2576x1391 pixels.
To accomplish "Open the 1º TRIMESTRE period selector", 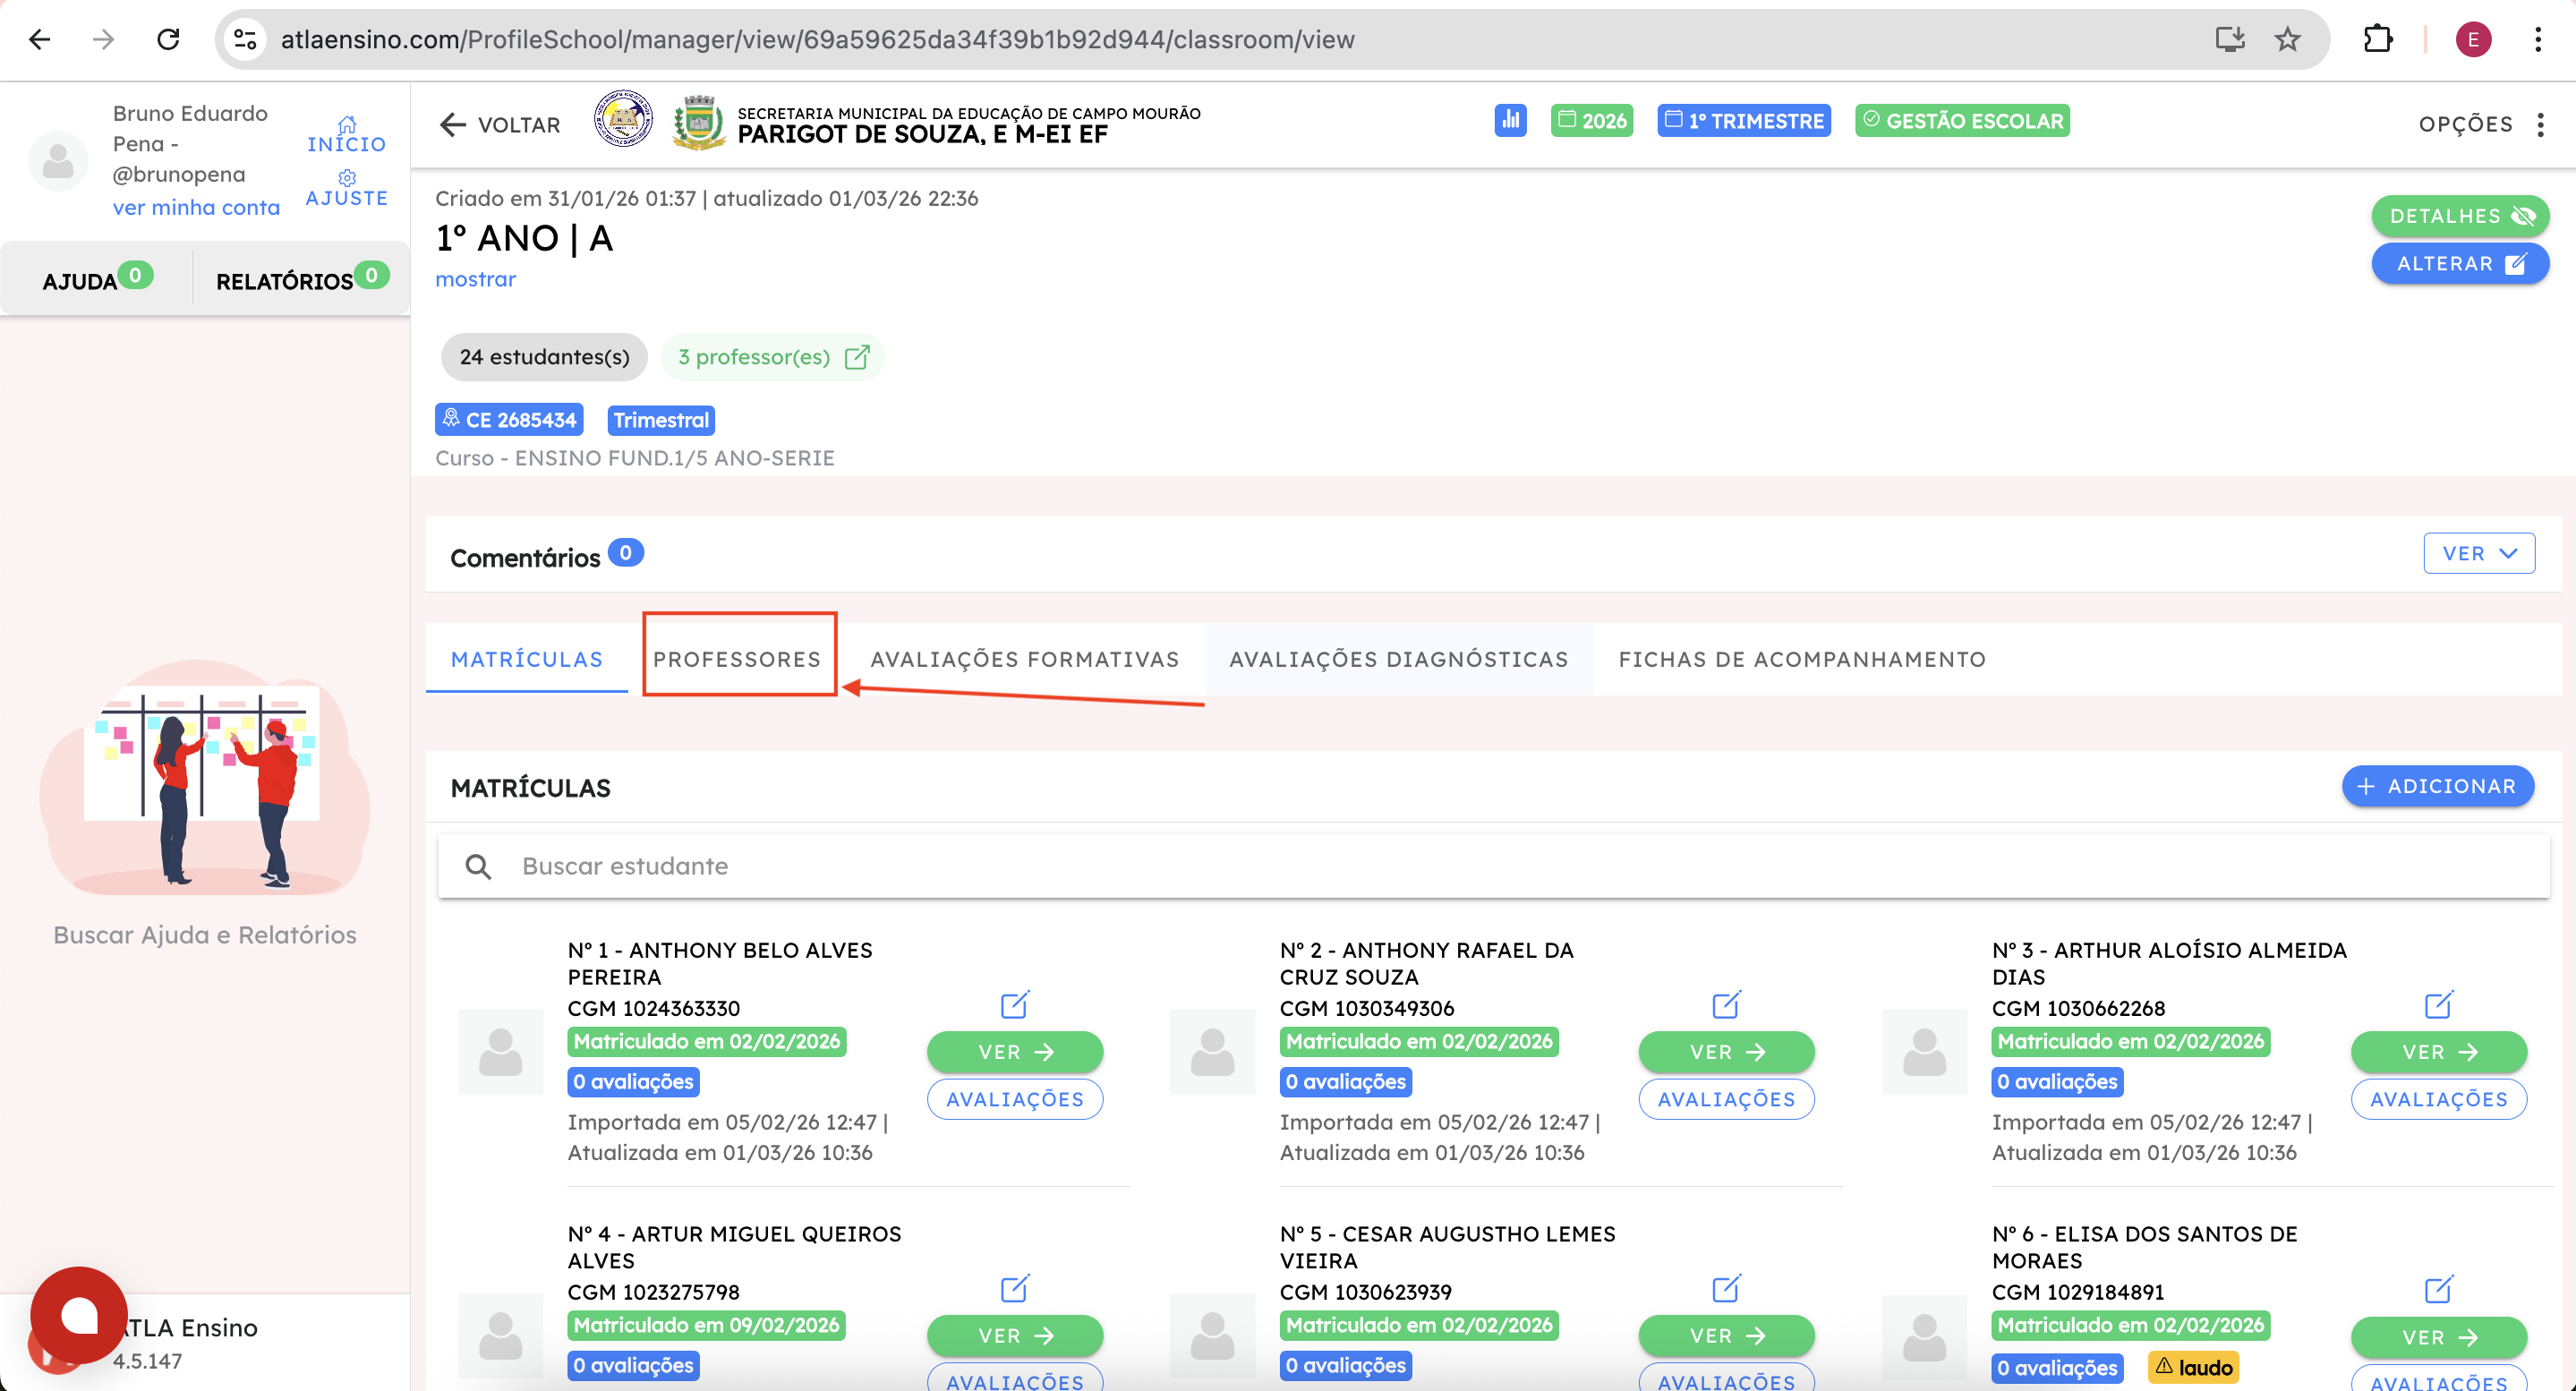I will pyautogui.click(x=1744, y=120).
